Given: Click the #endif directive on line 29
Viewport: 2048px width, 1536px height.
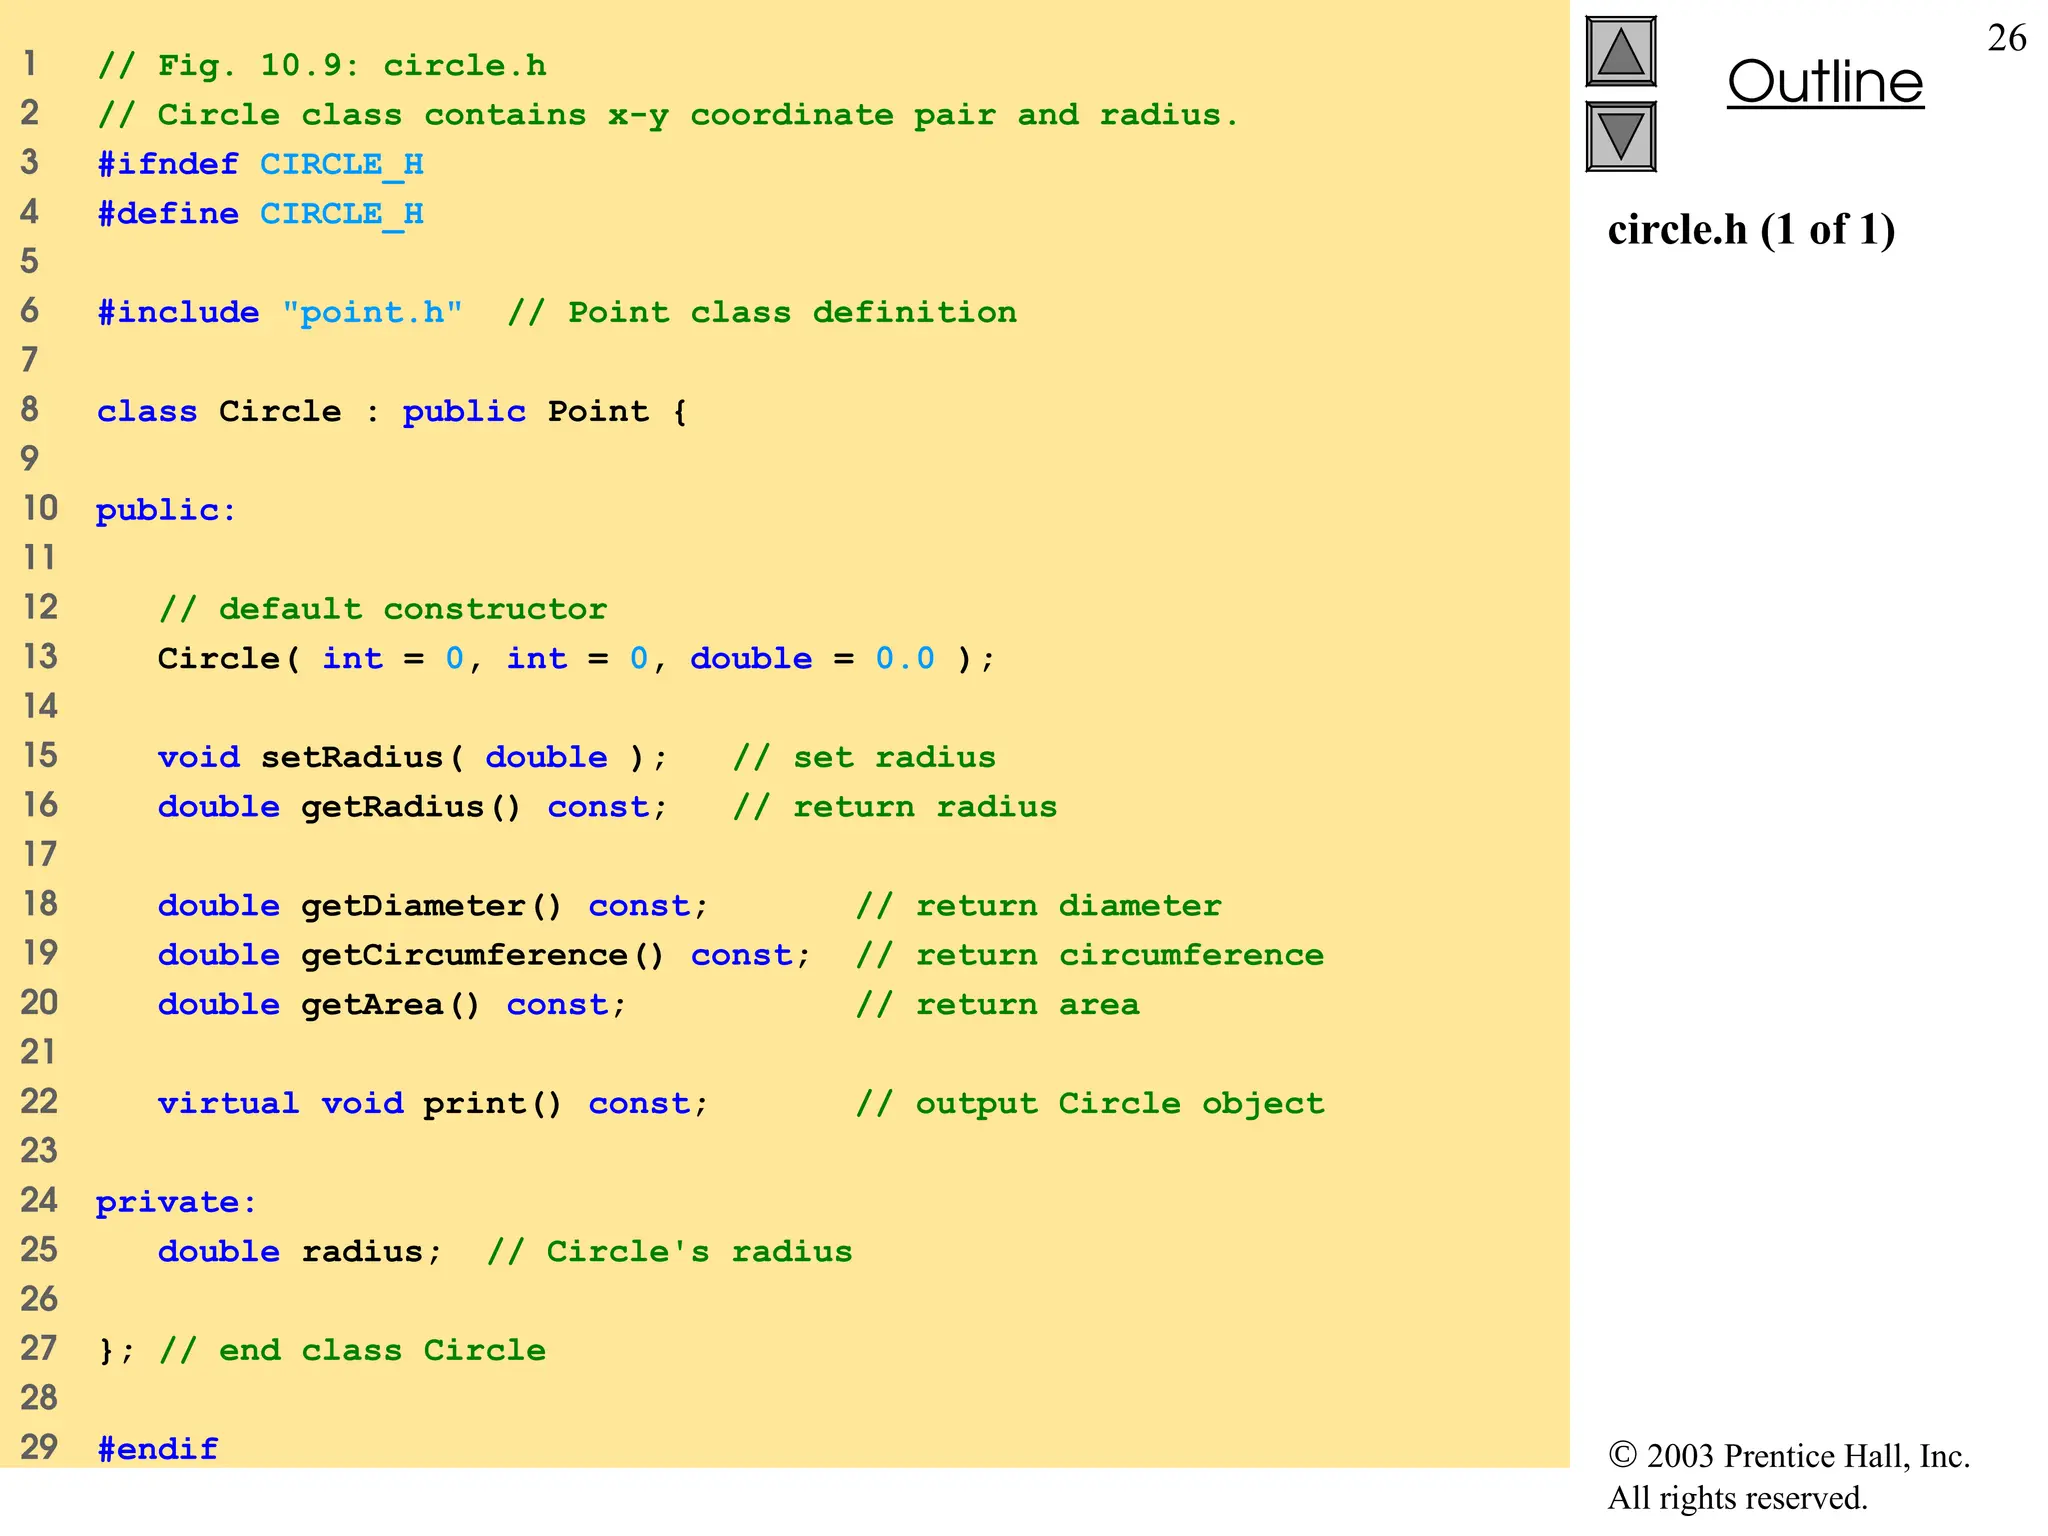Looking at the screenshot, I should click(x=158, y=1449).
